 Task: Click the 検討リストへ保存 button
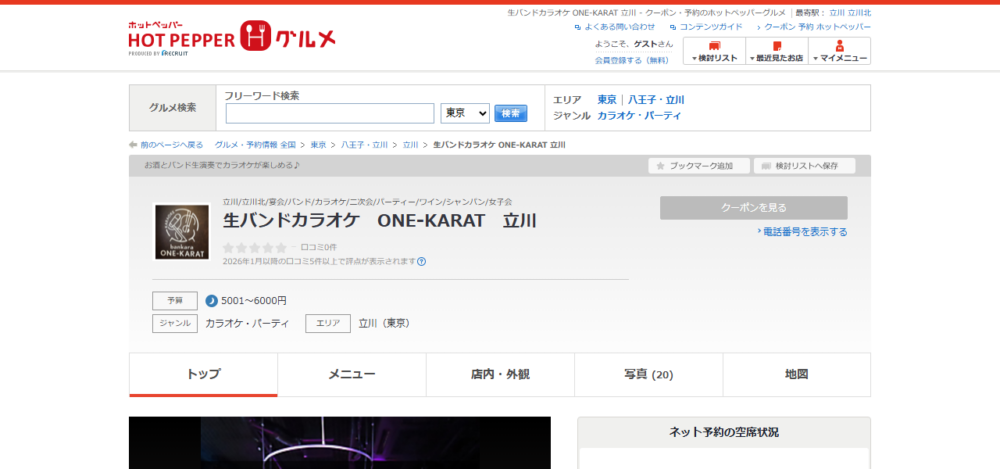pyautogui.click(x=805, y=166)
